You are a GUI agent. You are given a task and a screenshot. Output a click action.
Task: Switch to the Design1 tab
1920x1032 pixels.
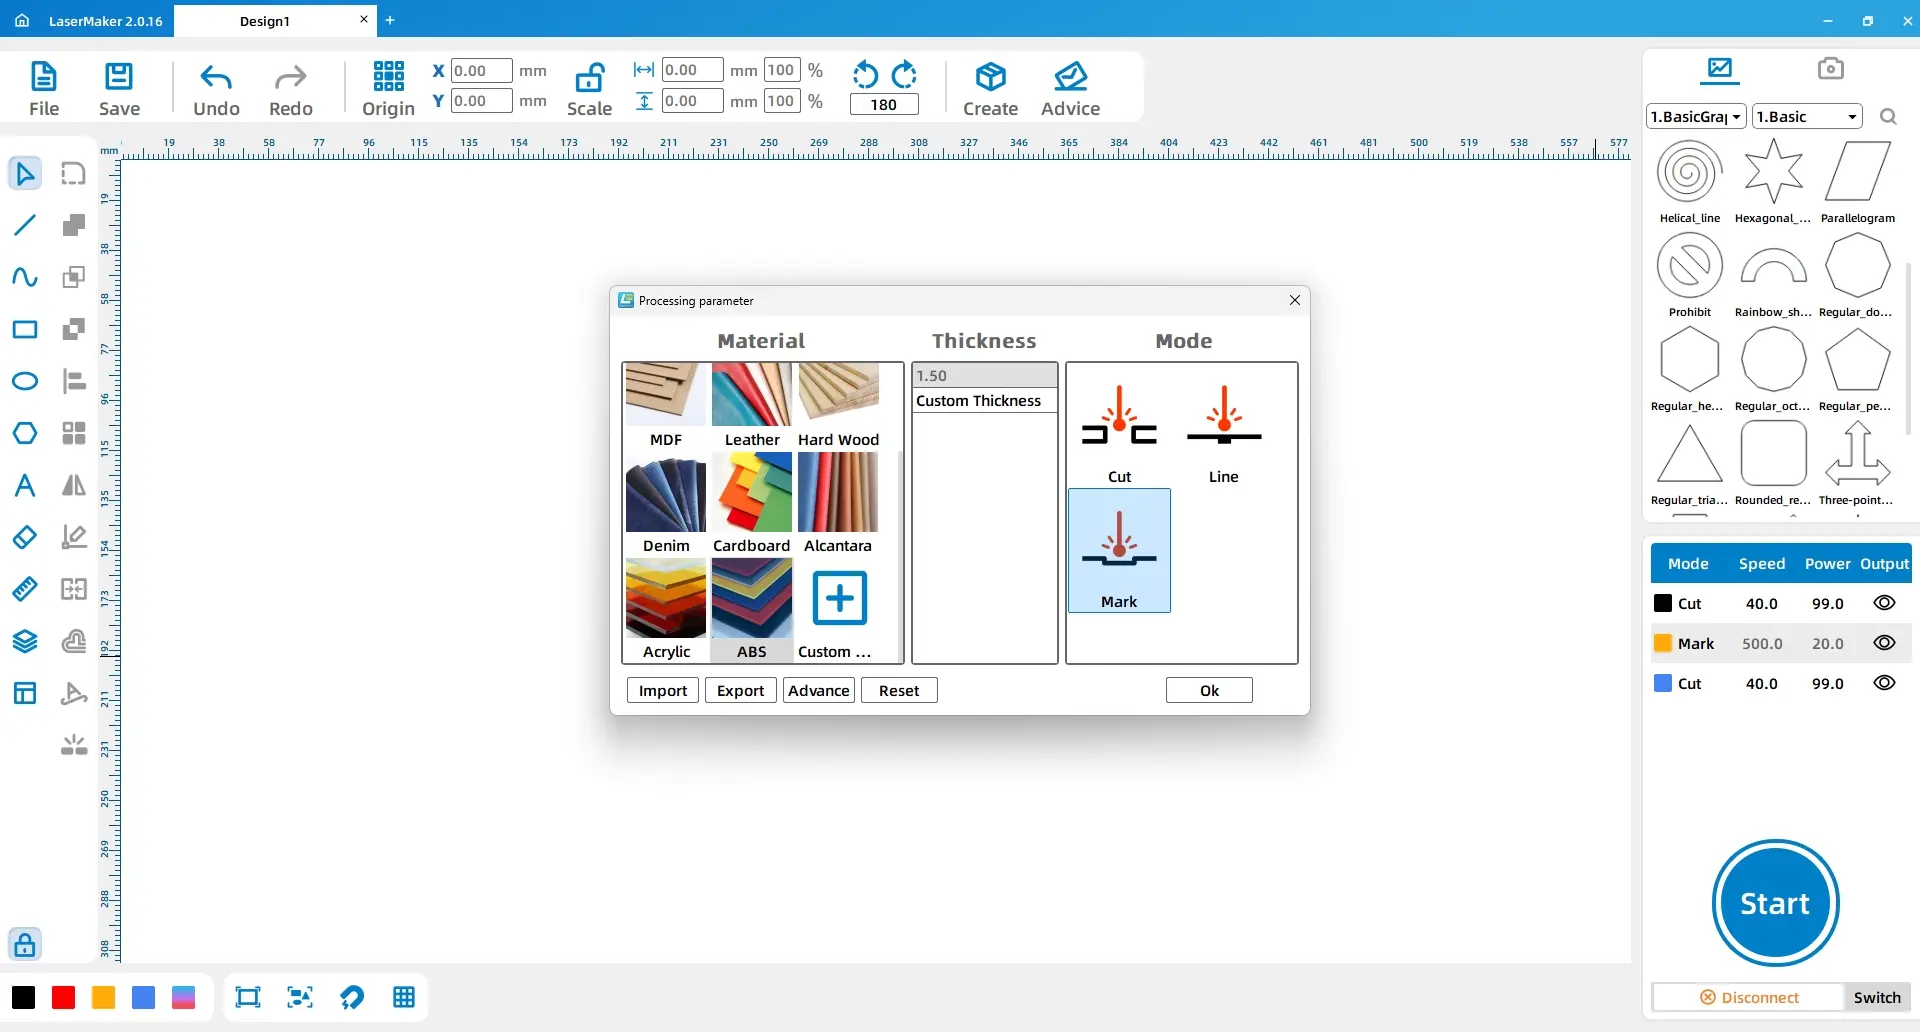pyautogui.click(x=265, y=21)
